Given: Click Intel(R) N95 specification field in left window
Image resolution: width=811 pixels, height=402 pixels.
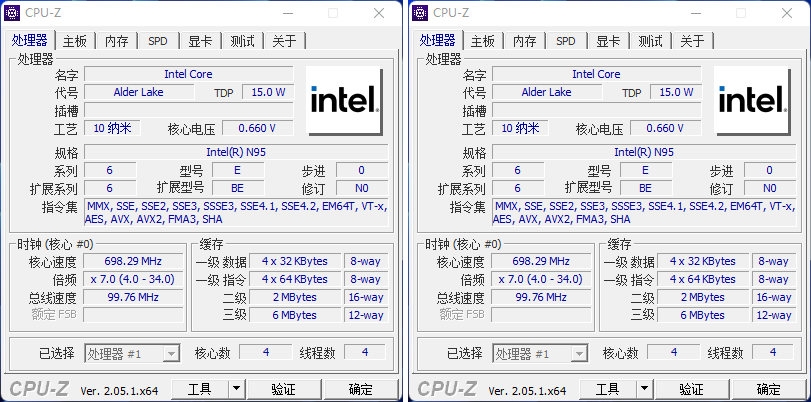Looking at the screenshot, I should coord(236,152).
